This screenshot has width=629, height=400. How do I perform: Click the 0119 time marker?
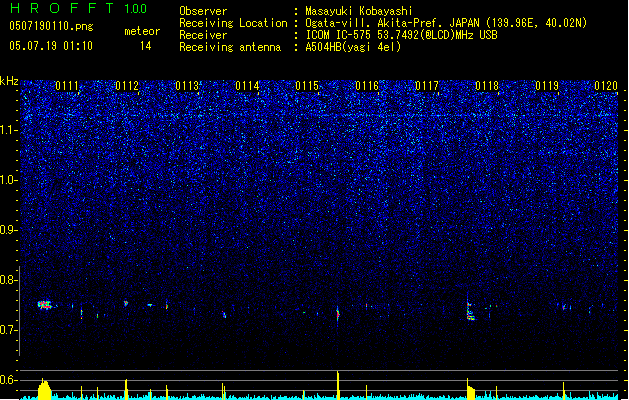point(547,86)
